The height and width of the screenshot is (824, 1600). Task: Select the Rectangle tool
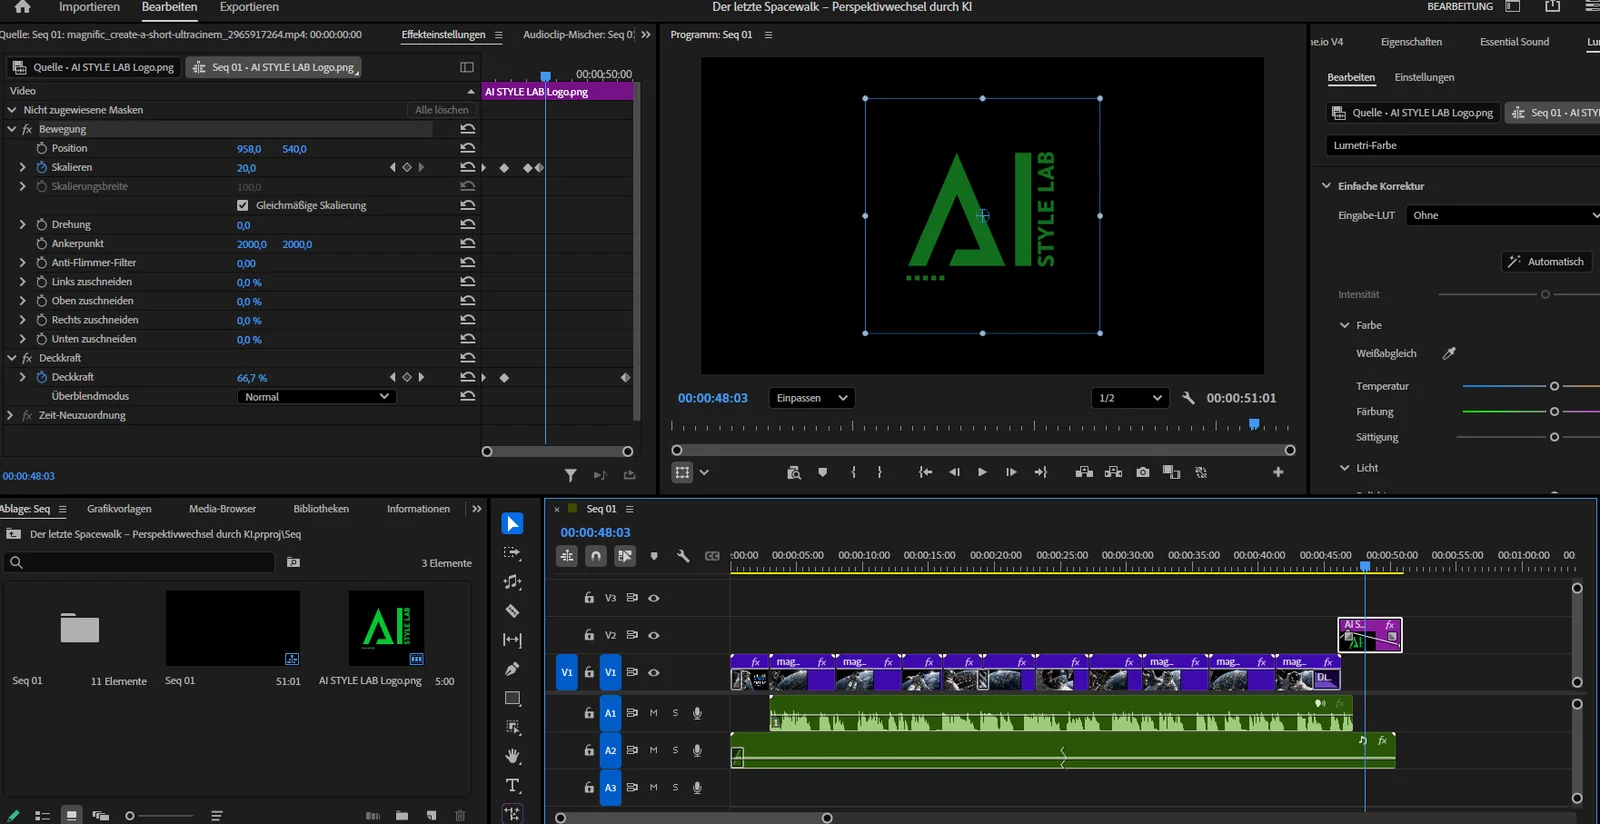coord(512,698)
